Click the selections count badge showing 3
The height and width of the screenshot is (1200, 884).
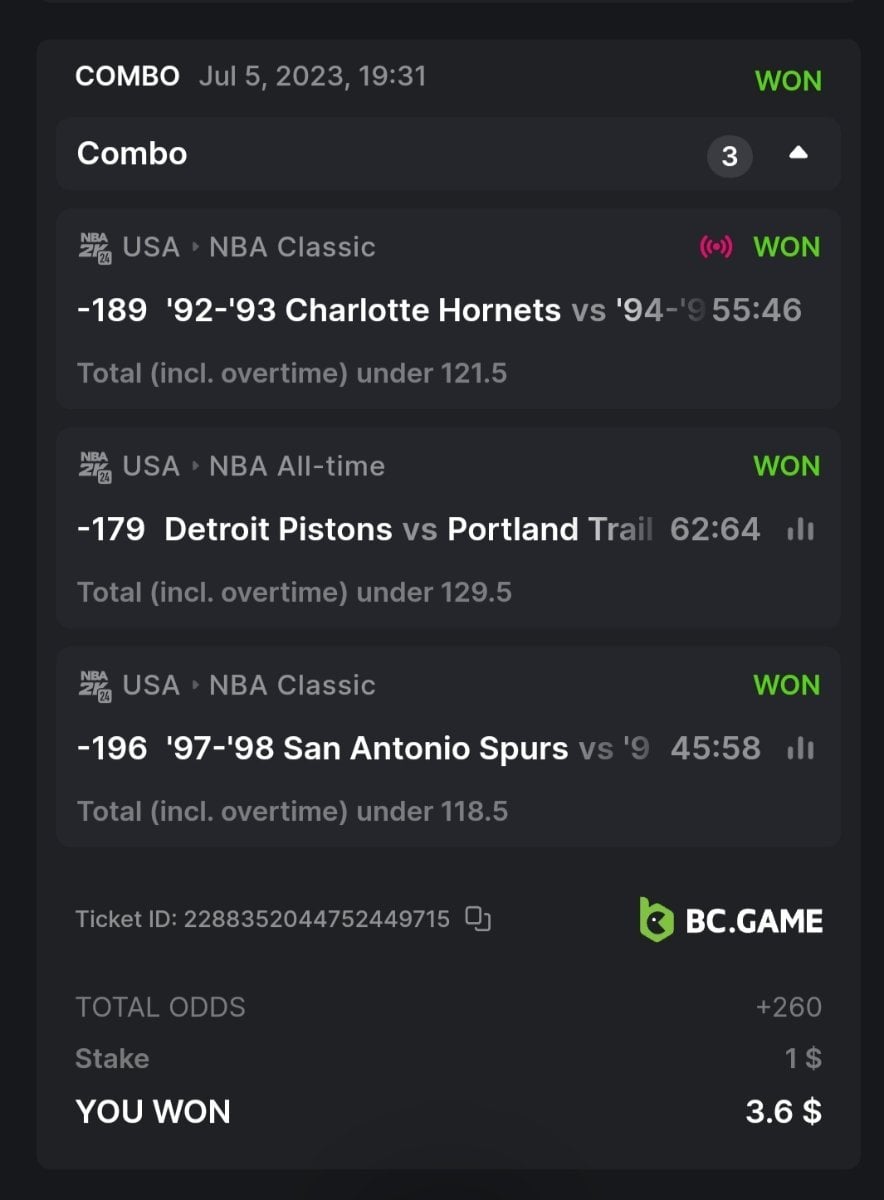(729, 156)
